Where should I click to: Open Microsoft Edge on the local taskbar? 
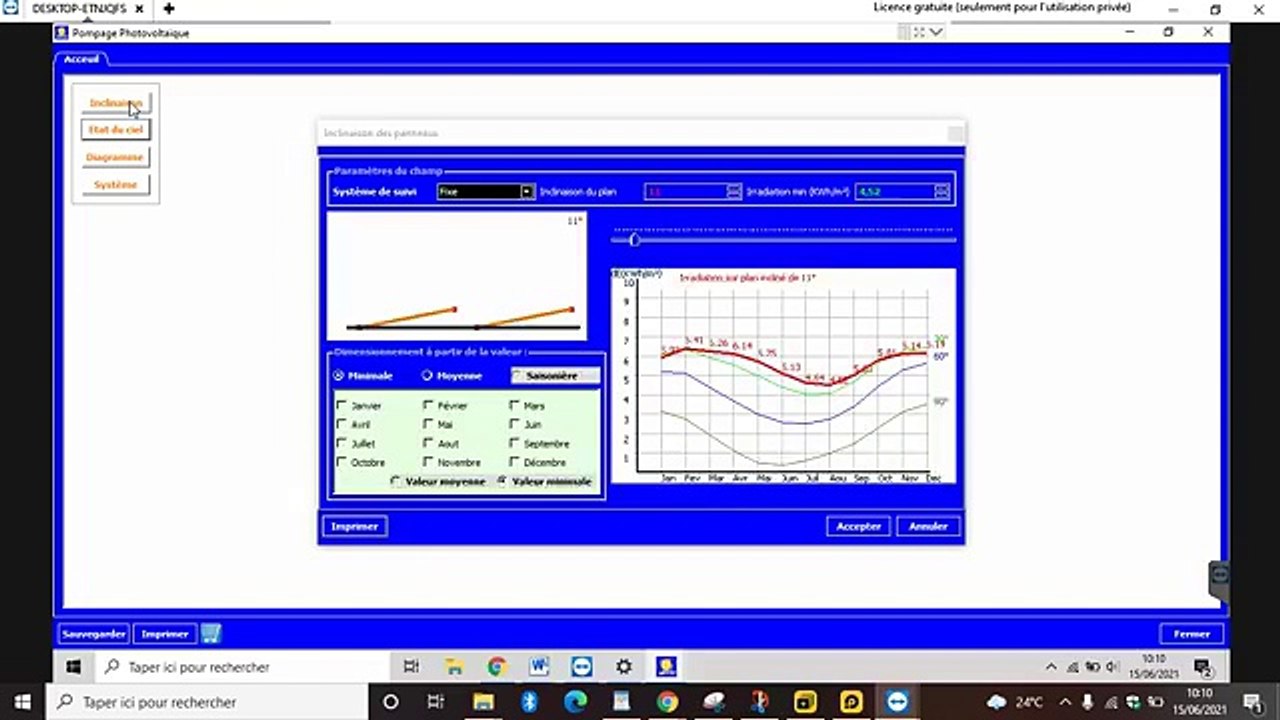575,702
